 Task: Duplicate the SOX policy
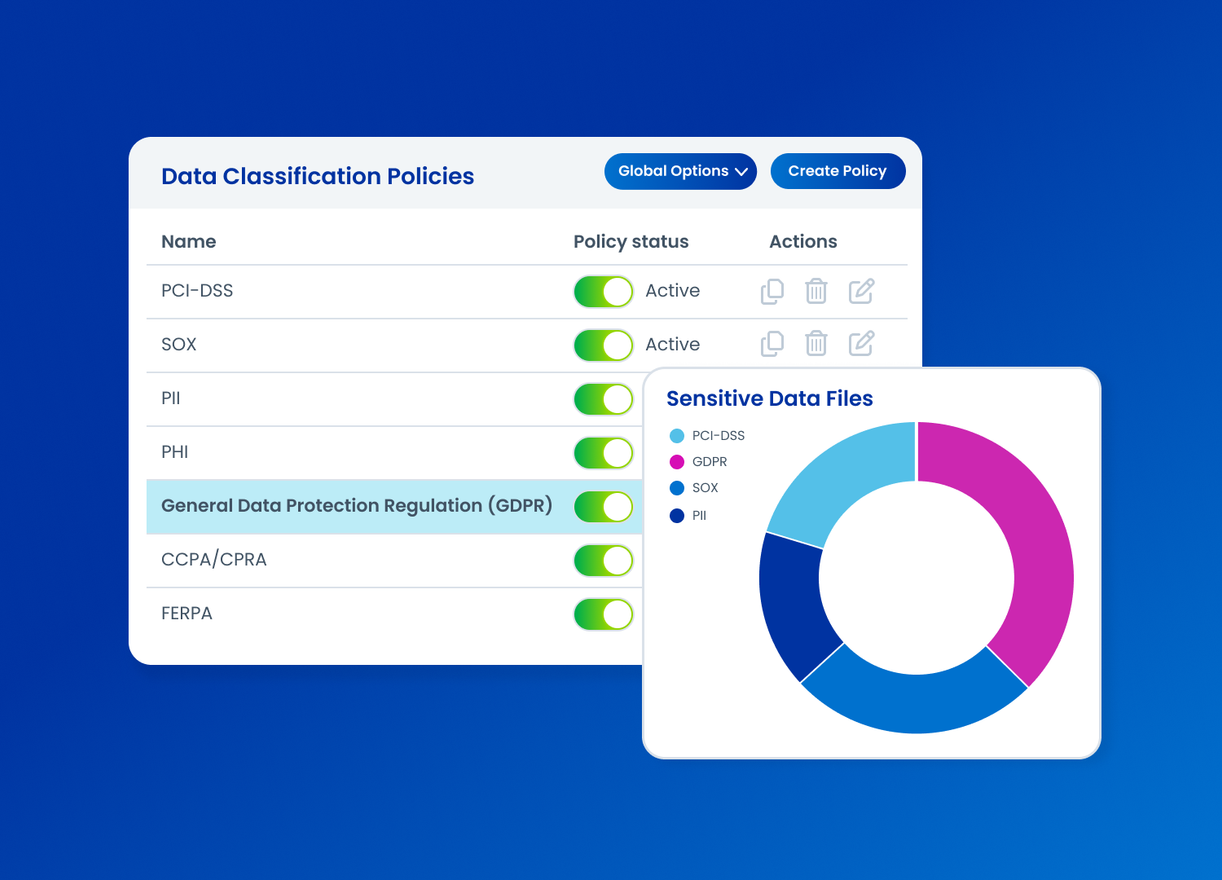click(x=772, y=344)
